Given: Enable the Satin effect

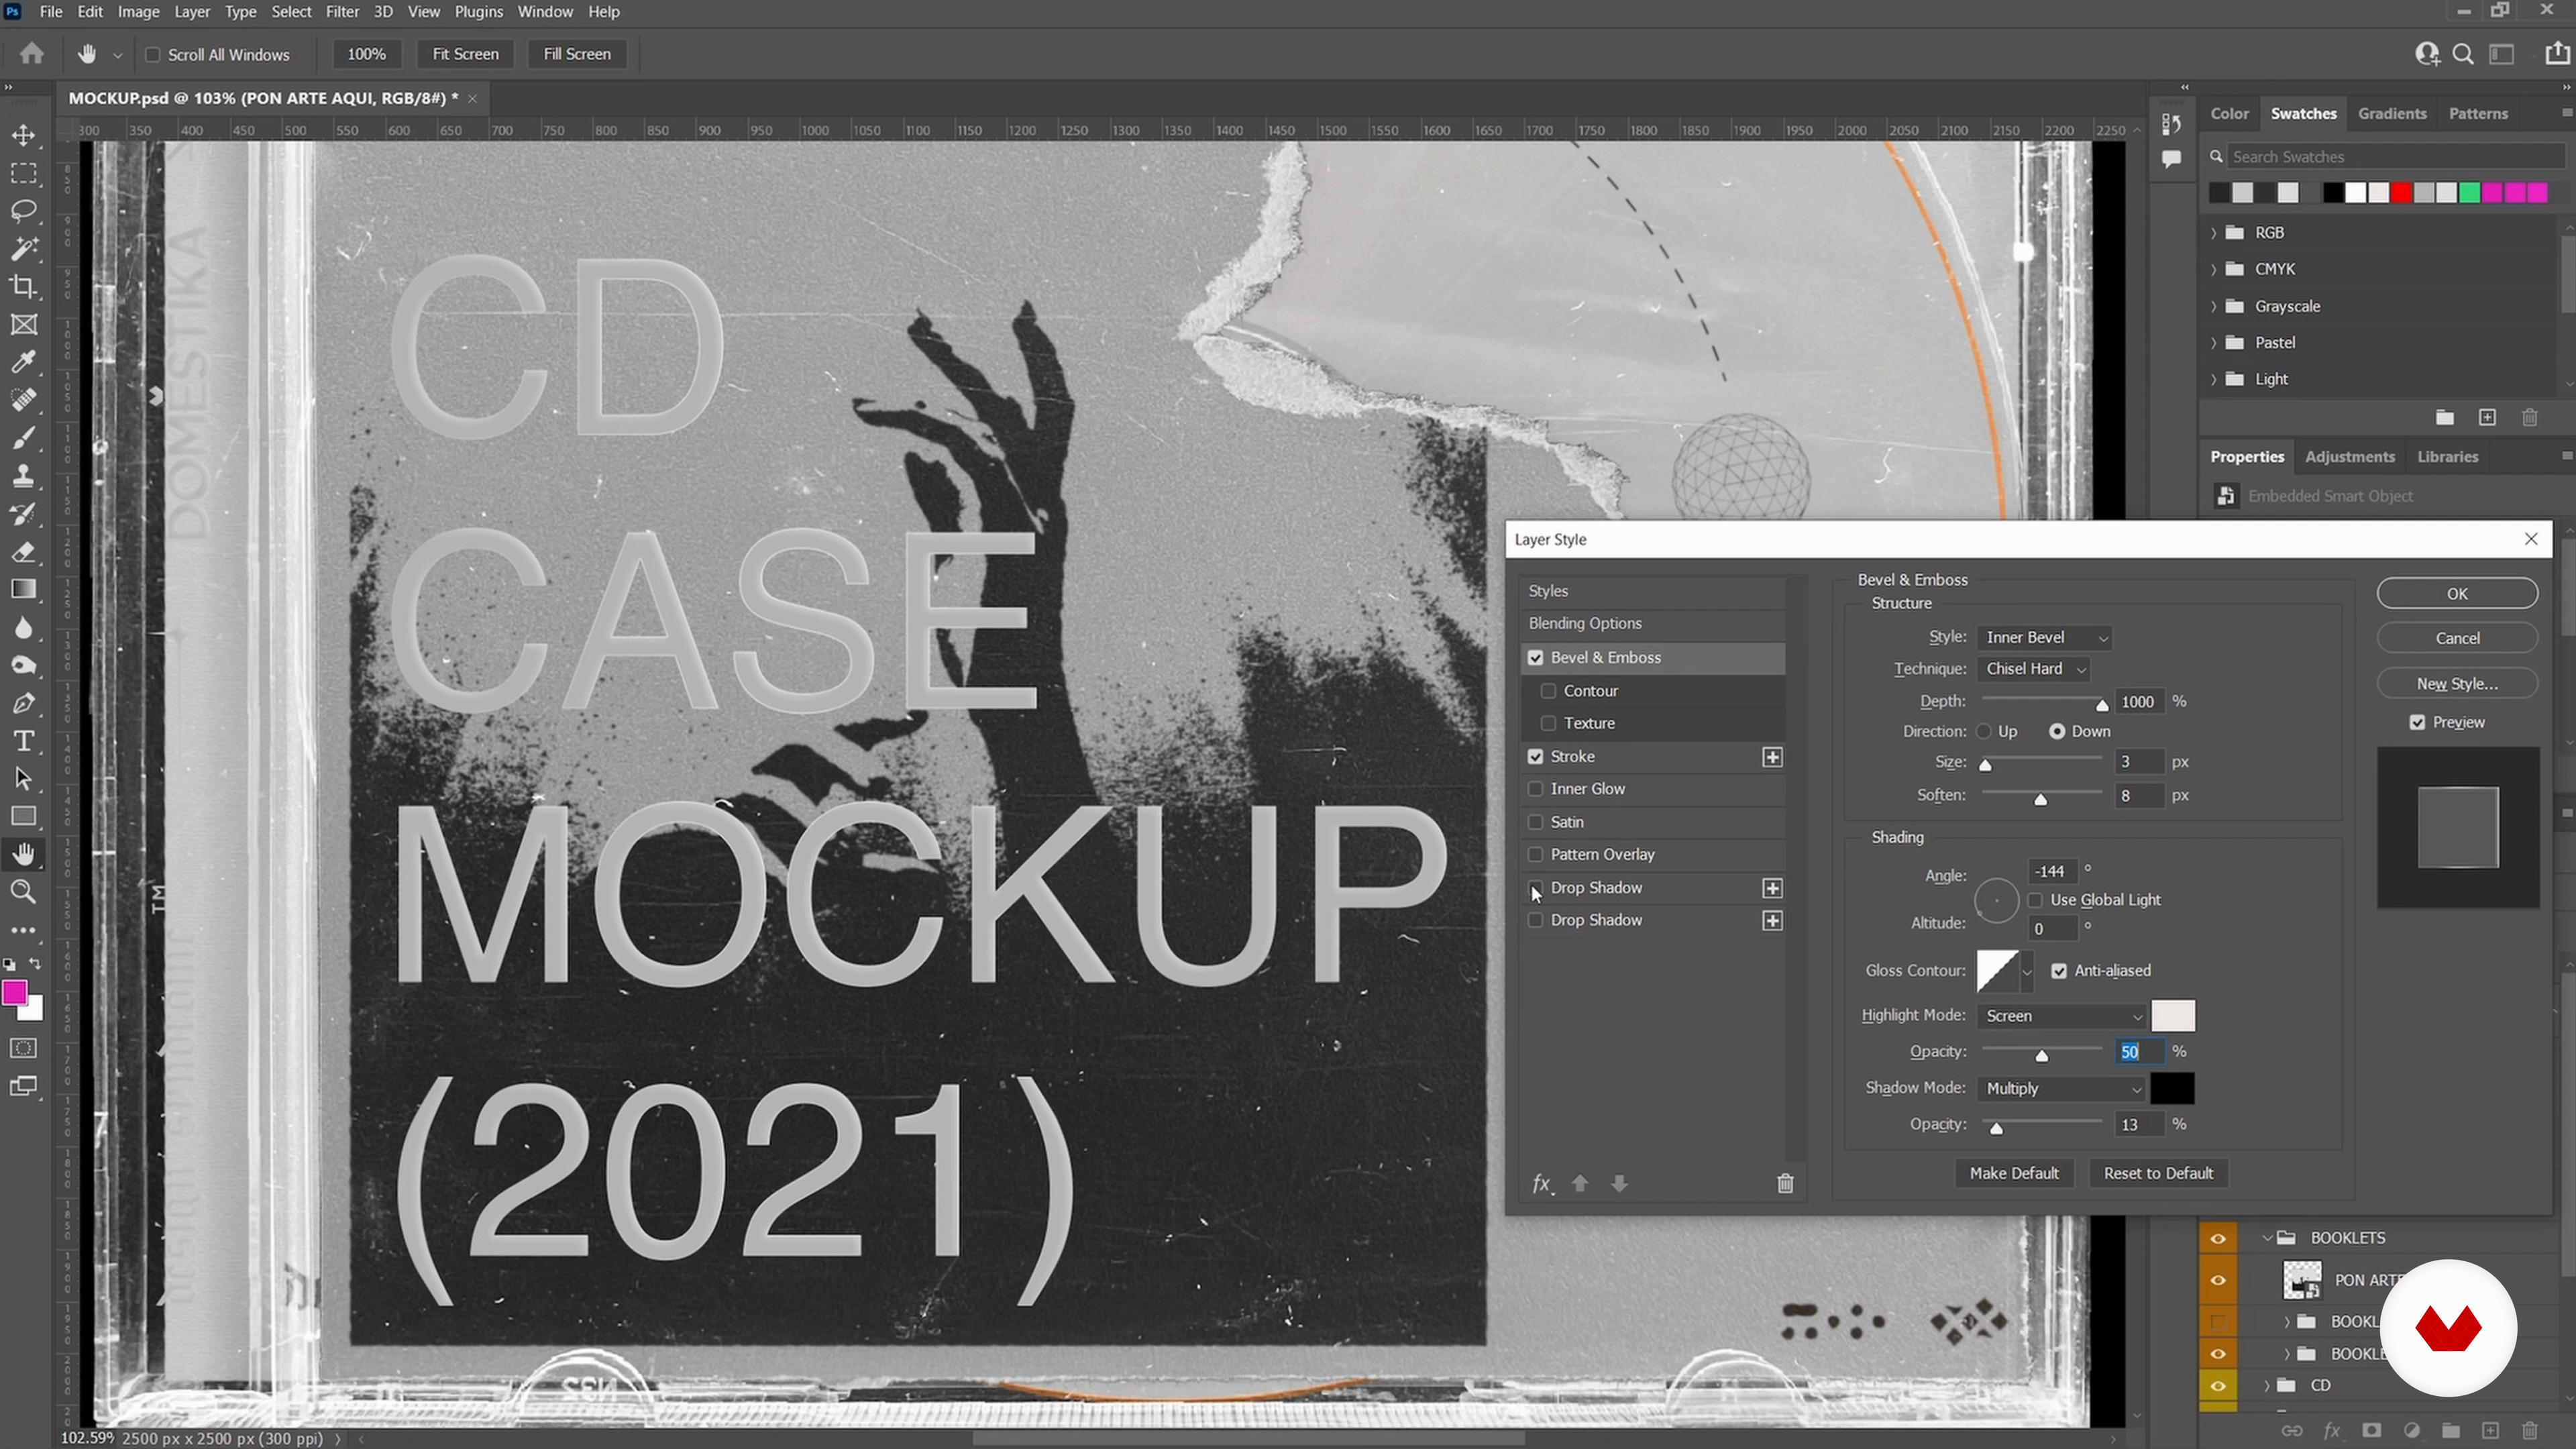Looking at the screenshot, I should tap(1535, 822).
